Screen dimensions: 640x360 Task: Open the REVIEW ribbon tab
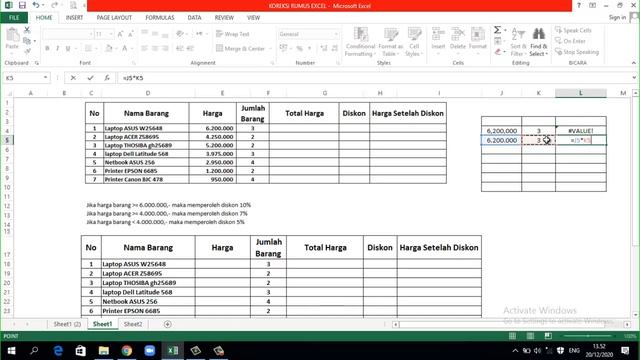tap(224, 18)
